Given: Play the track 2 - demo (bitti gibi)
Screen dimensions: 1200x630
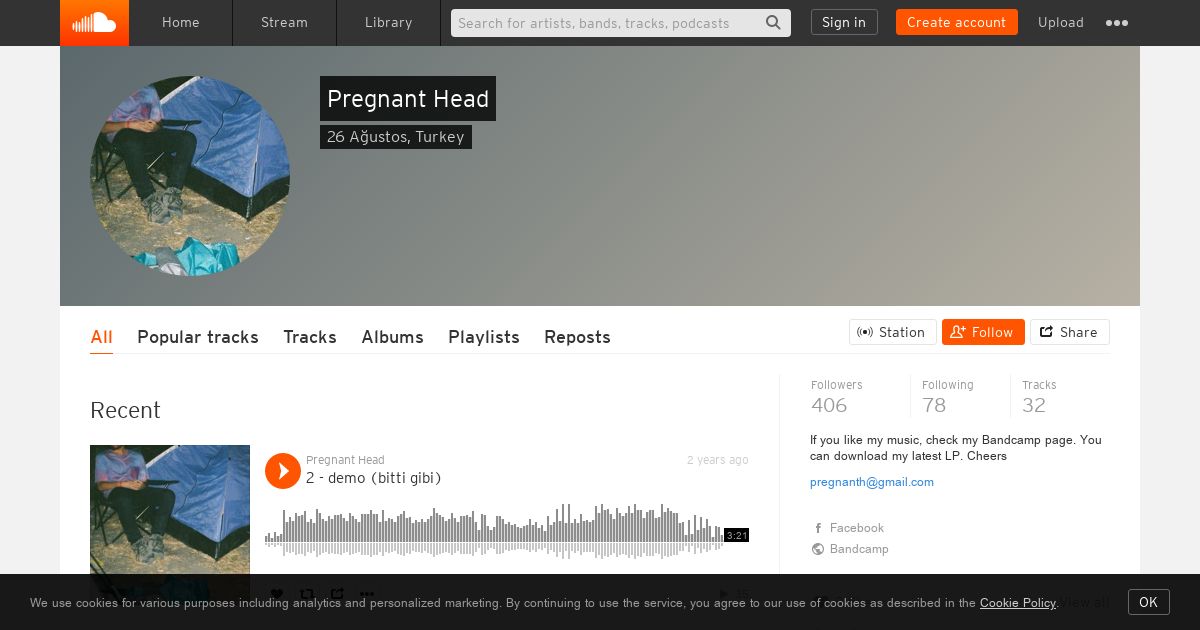Looking at the screenshot, I should click(283, 471).
